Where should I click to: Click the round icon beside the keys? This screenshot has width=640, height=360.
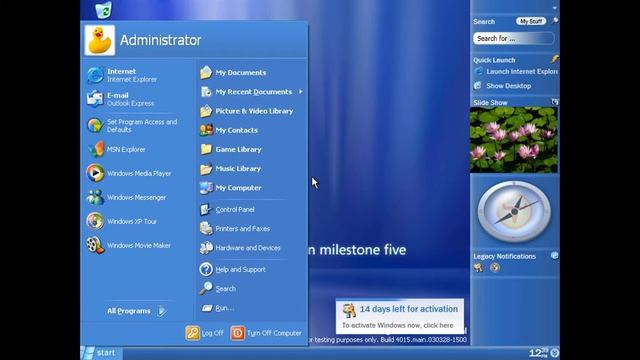495,267
